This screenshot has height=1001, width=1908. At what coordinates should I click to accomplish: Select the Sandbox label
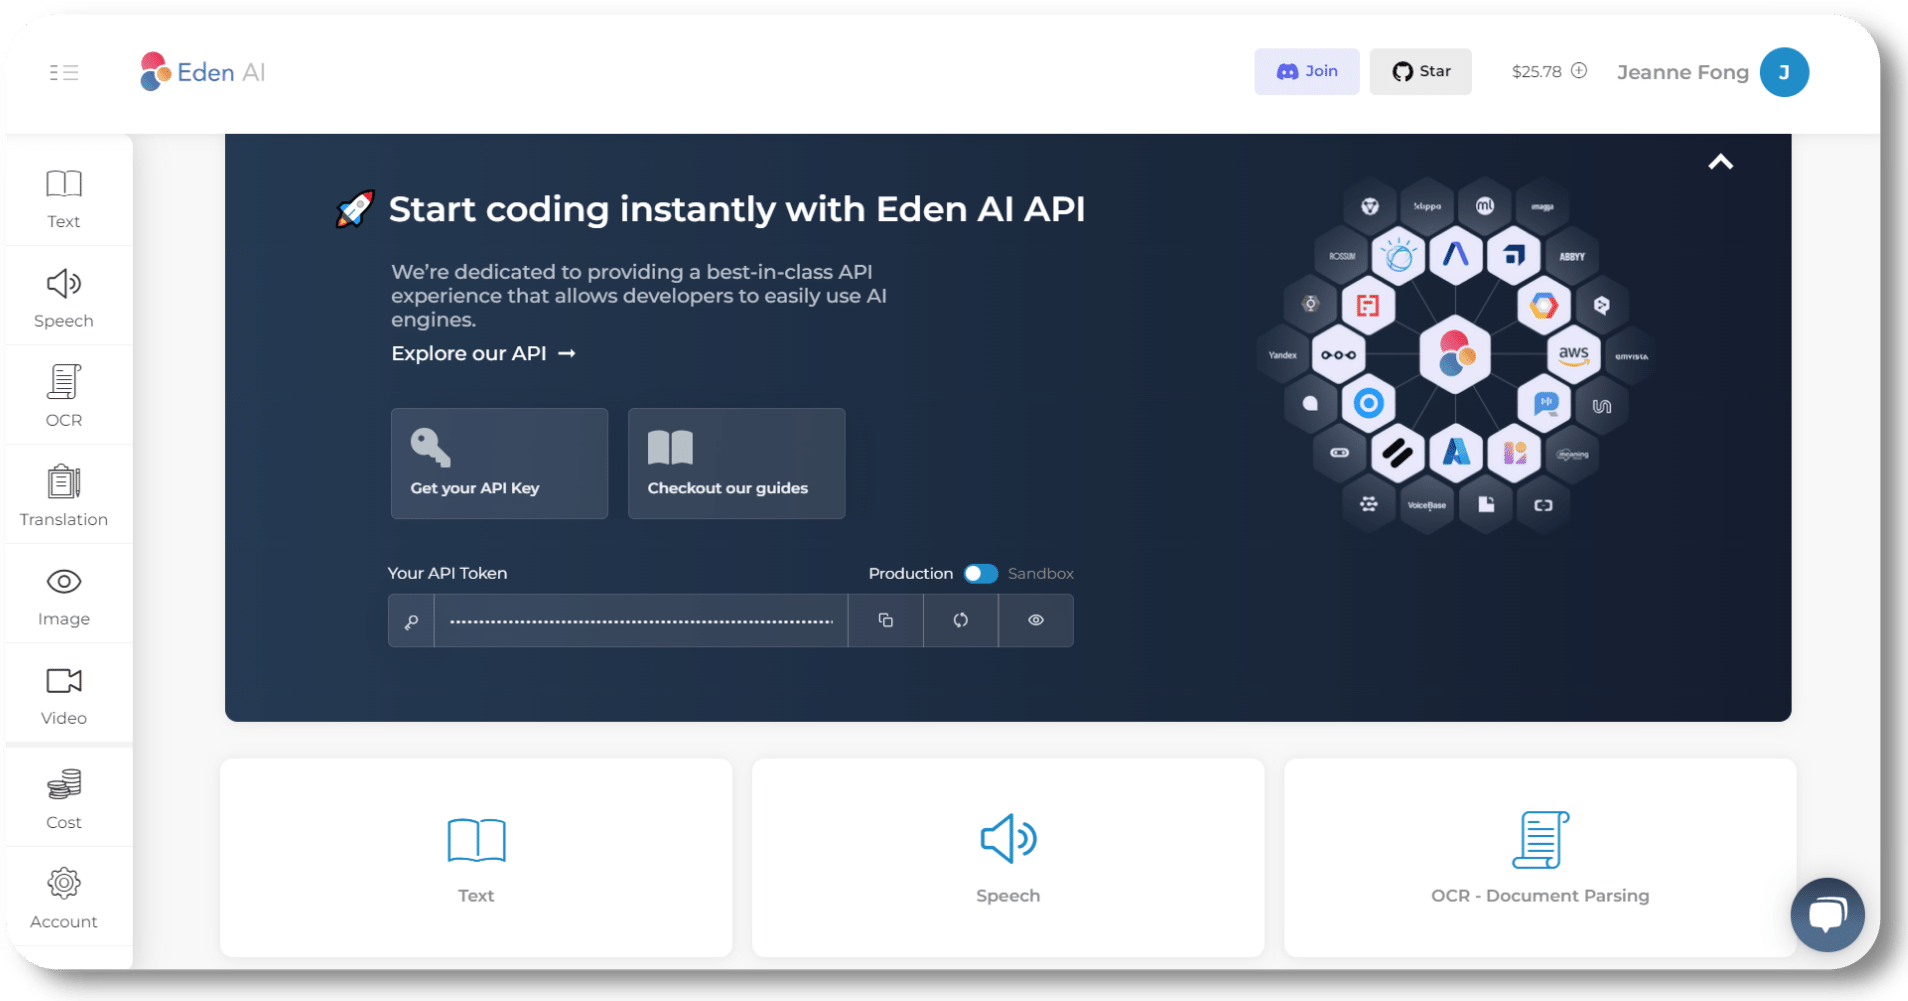(1041, 573)
